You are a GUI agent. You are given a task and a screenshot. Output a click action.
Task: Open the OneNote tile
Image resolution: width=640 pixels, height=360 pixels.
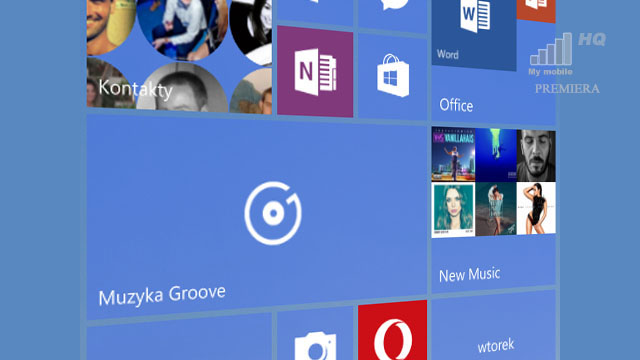pyautogui.click(x=315, y=71)
